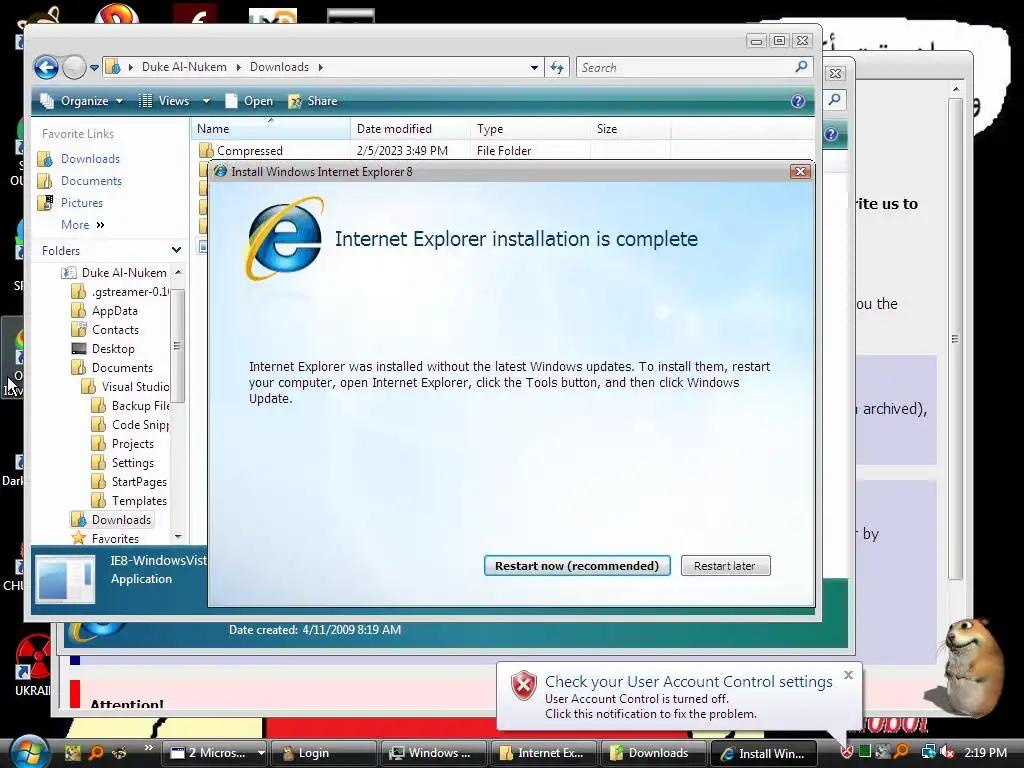
Task: Sort by the Size column header
Action: (x=630, y=129)
